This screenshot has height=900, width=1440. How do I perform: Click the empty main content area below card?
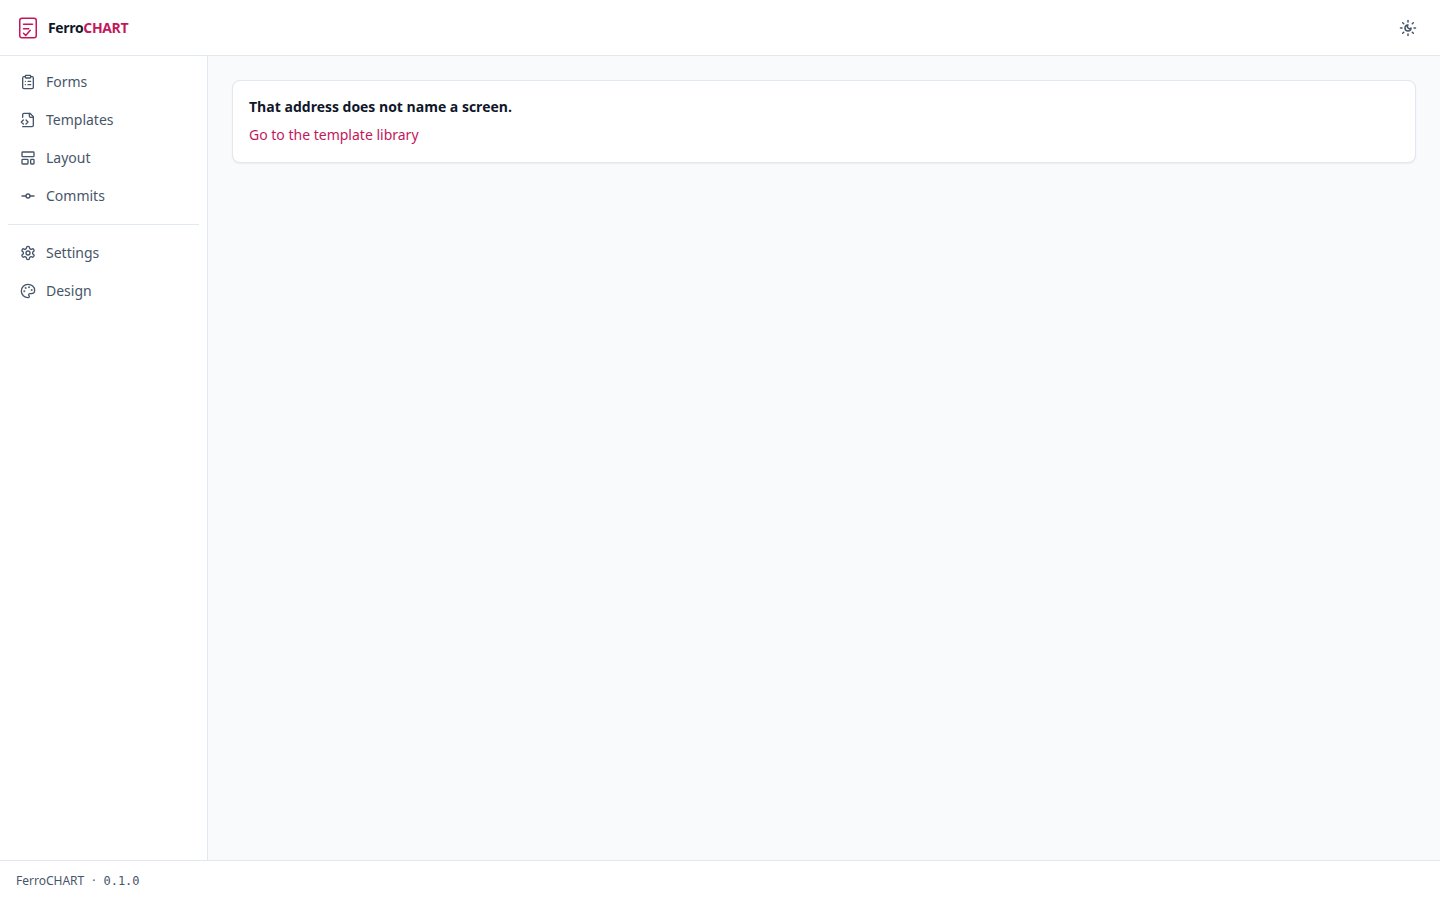click(824, 510)
